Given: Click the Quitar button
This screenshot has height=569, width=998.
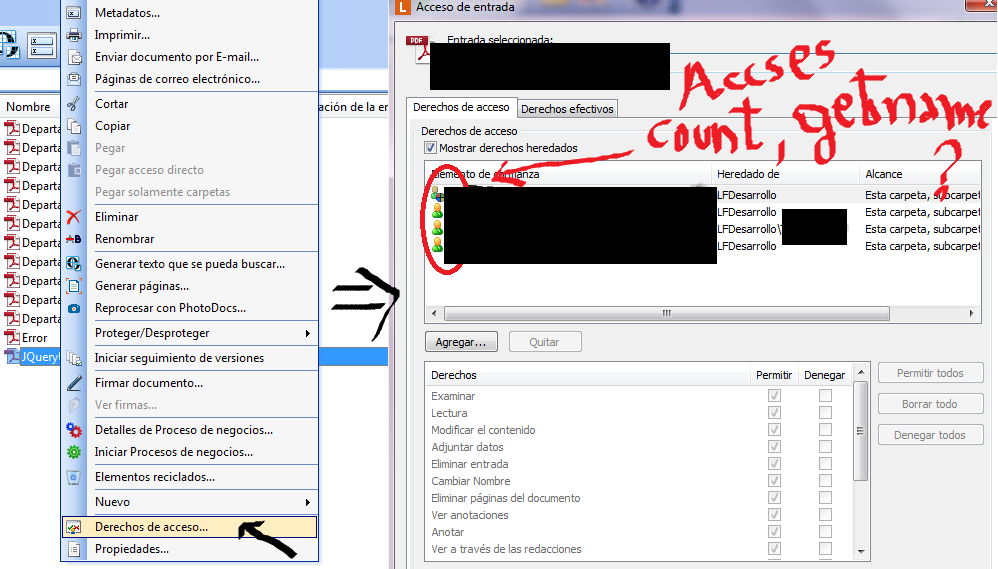Looking at the screenshot, I should 545,342.
